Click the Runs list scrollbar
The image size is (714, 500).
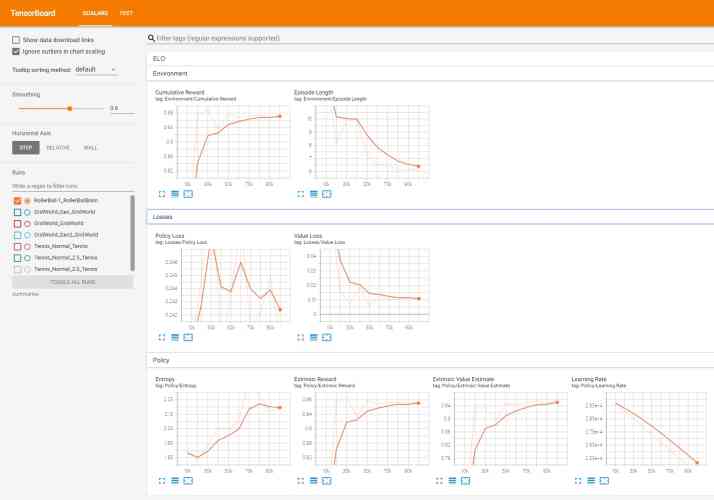[x=133, y=233]
